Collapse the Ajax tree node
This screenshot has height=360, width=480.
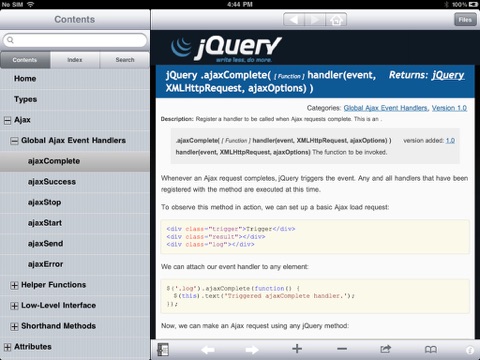click(x=7, y=120)
